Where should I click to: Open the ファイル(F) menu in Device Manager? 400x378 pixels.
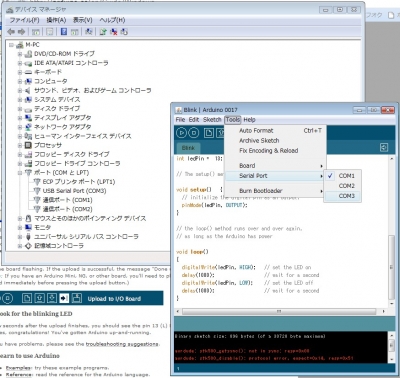click(x=24, y=20)
